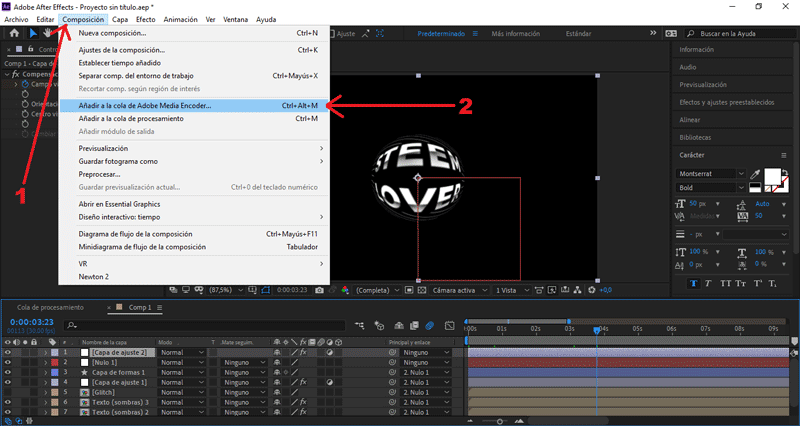Viewport: 800px width, 426px height.
Task: Open the Bibliotecas panel
Action: [695, 137]
